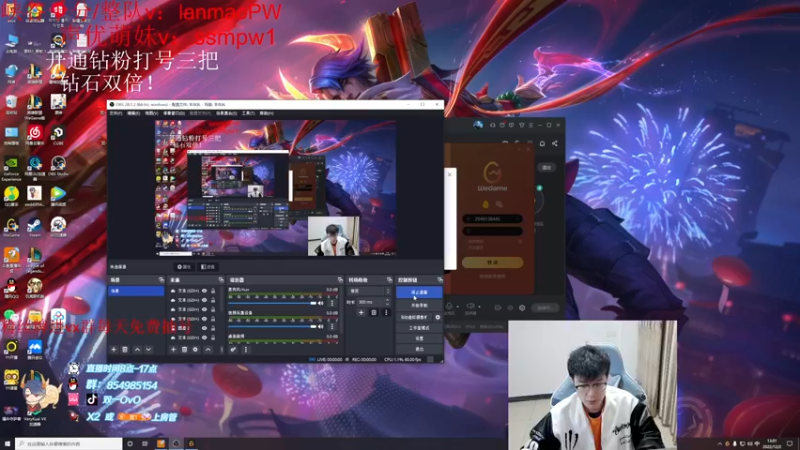Open OBS 设置 from controls dock

[x=419, y=339]
